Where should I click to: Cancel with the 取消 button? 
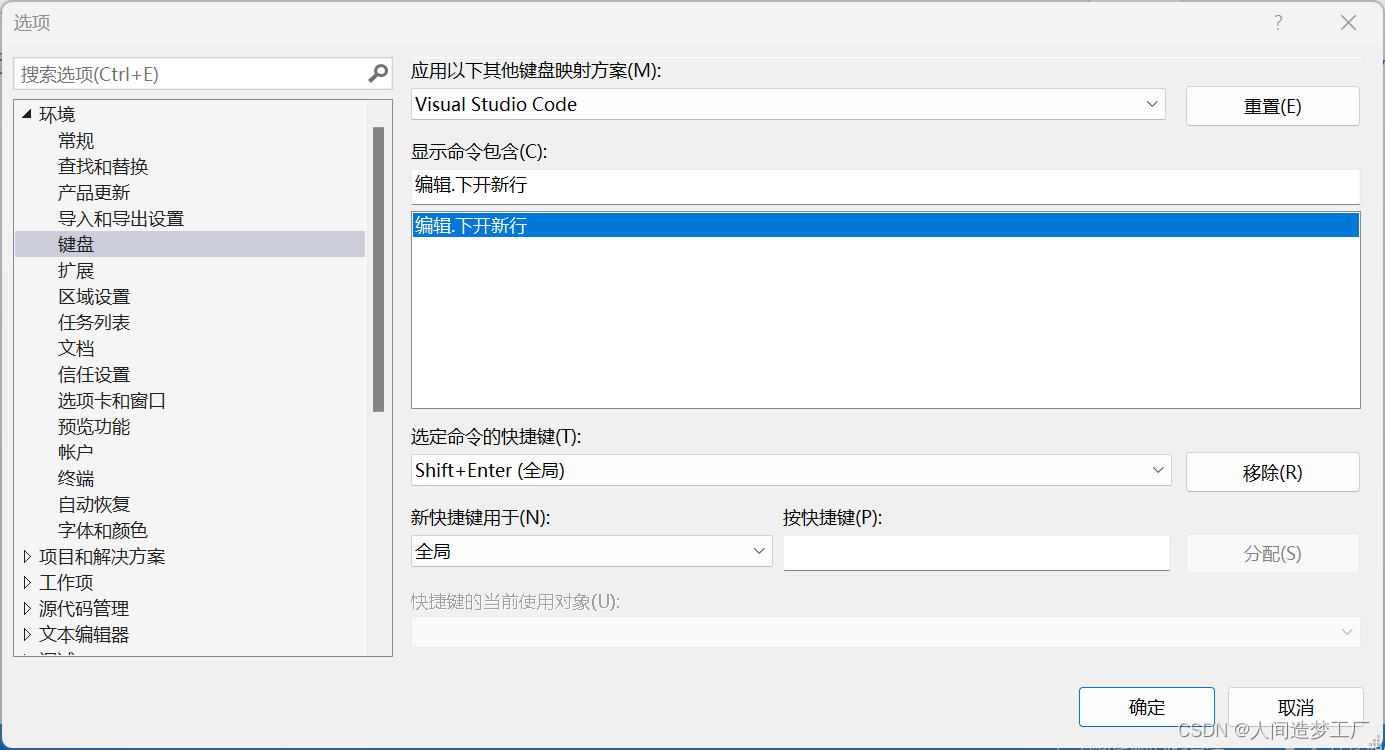1295,707
